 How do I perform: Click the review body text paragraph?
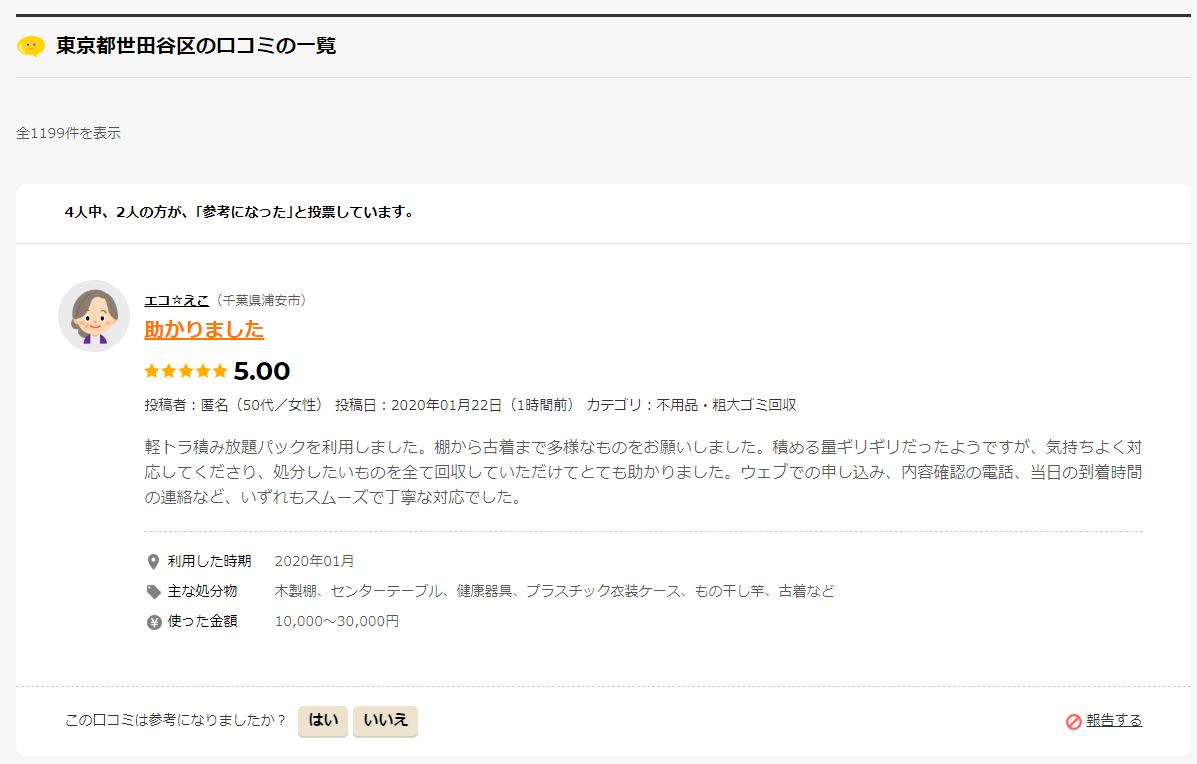(x=643, y=472)
